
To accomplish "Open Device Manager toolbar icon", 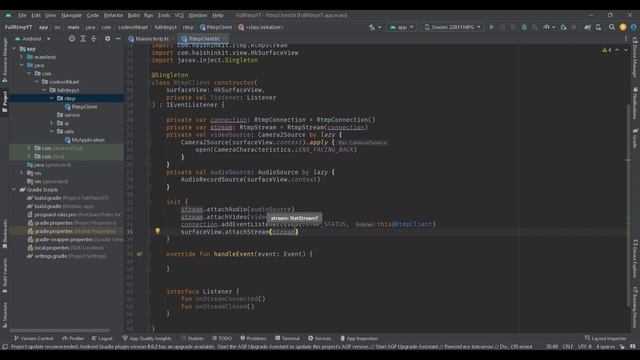I will tap(598, 27).
